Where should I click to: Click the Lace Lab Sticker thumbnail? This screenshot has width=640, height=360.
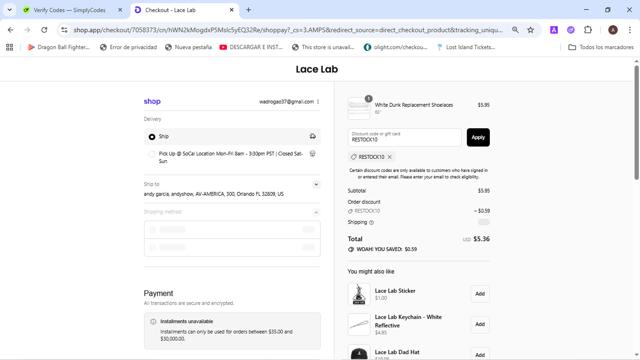[x=359, y=294]
